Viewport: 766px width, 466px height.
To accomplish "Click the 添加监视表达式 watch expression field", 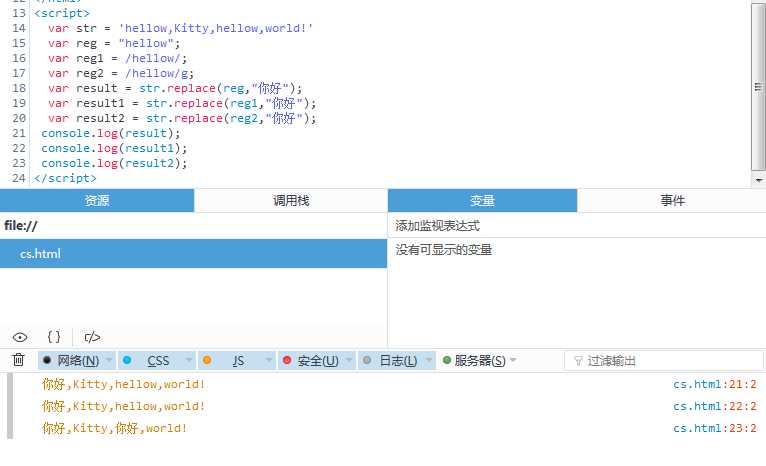I will (x=577, y=226).
